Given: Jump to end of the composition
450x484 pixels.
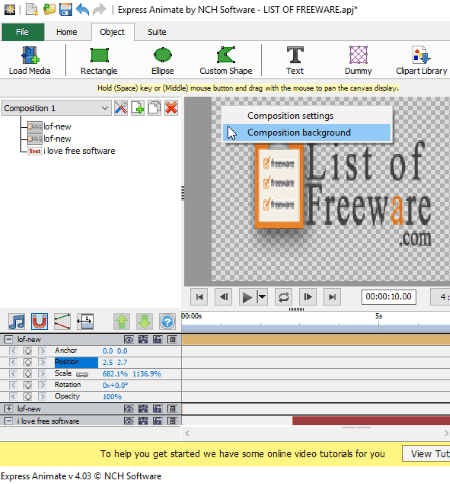Looking at the screenshot, I should (x=332, y=297).
